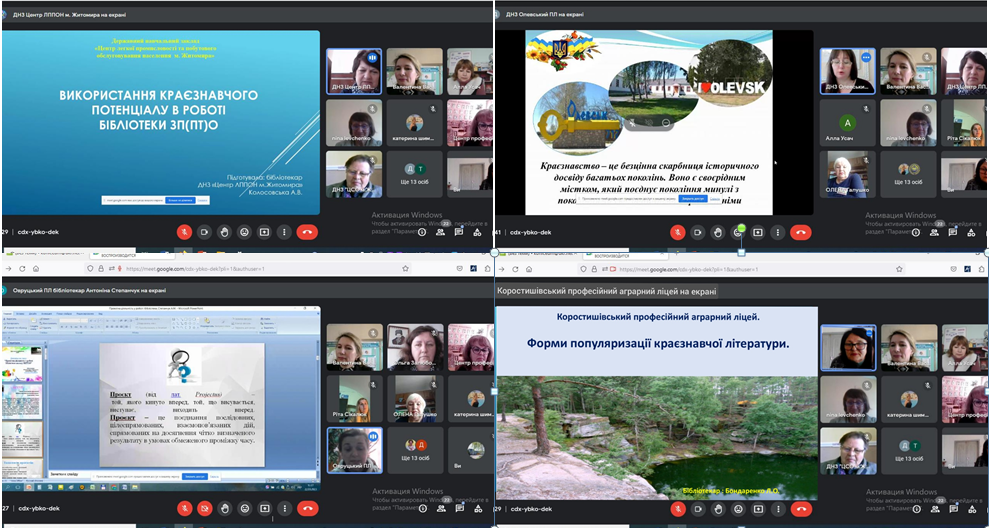Open meeting details info icon in Житомир meeting
This screenshot has height=528, width=989.
tap(422, 232)
